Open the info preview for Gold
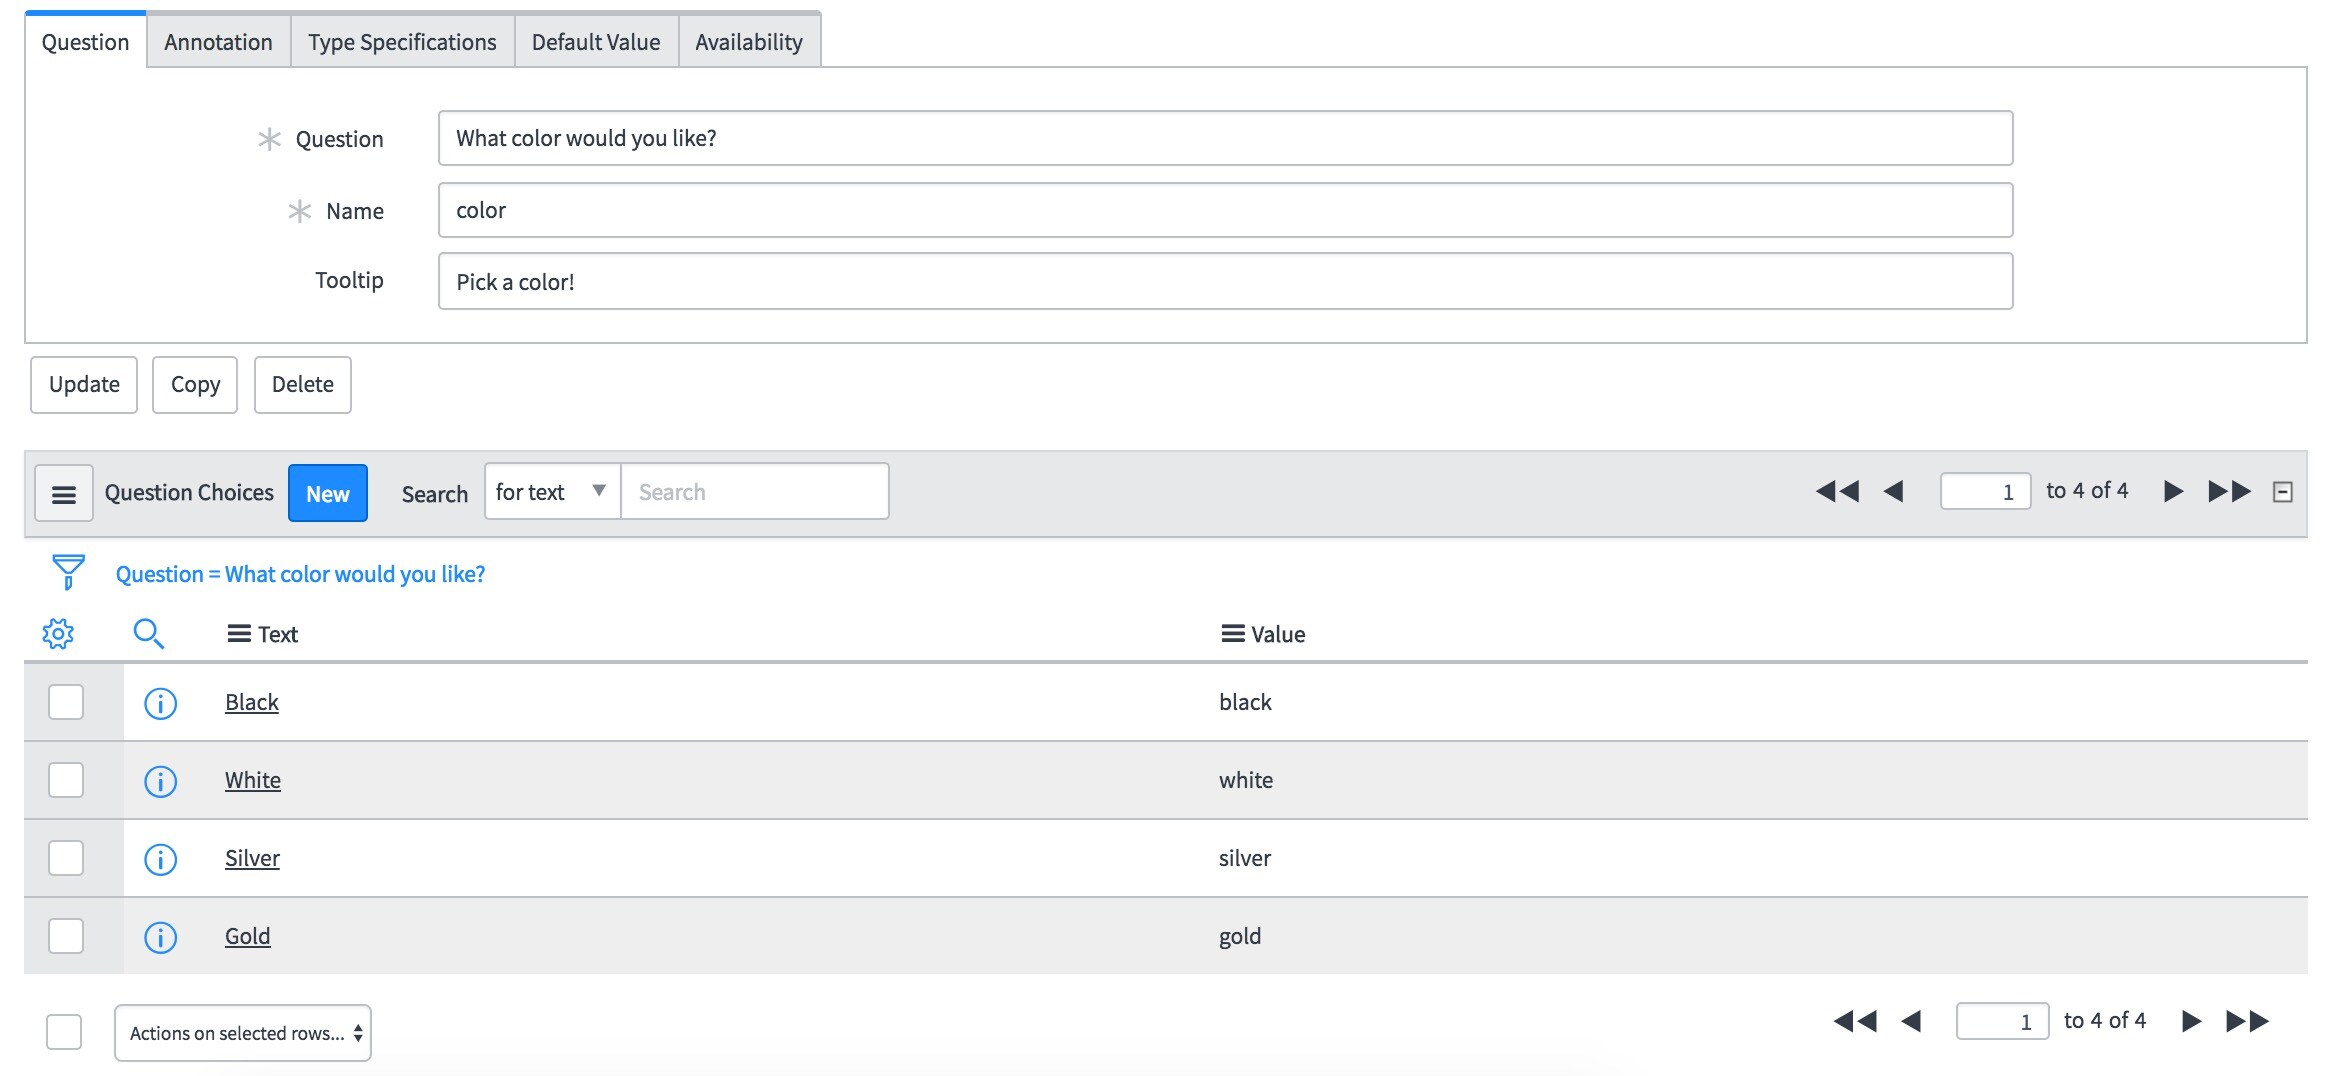 click(x=160, y=937)
